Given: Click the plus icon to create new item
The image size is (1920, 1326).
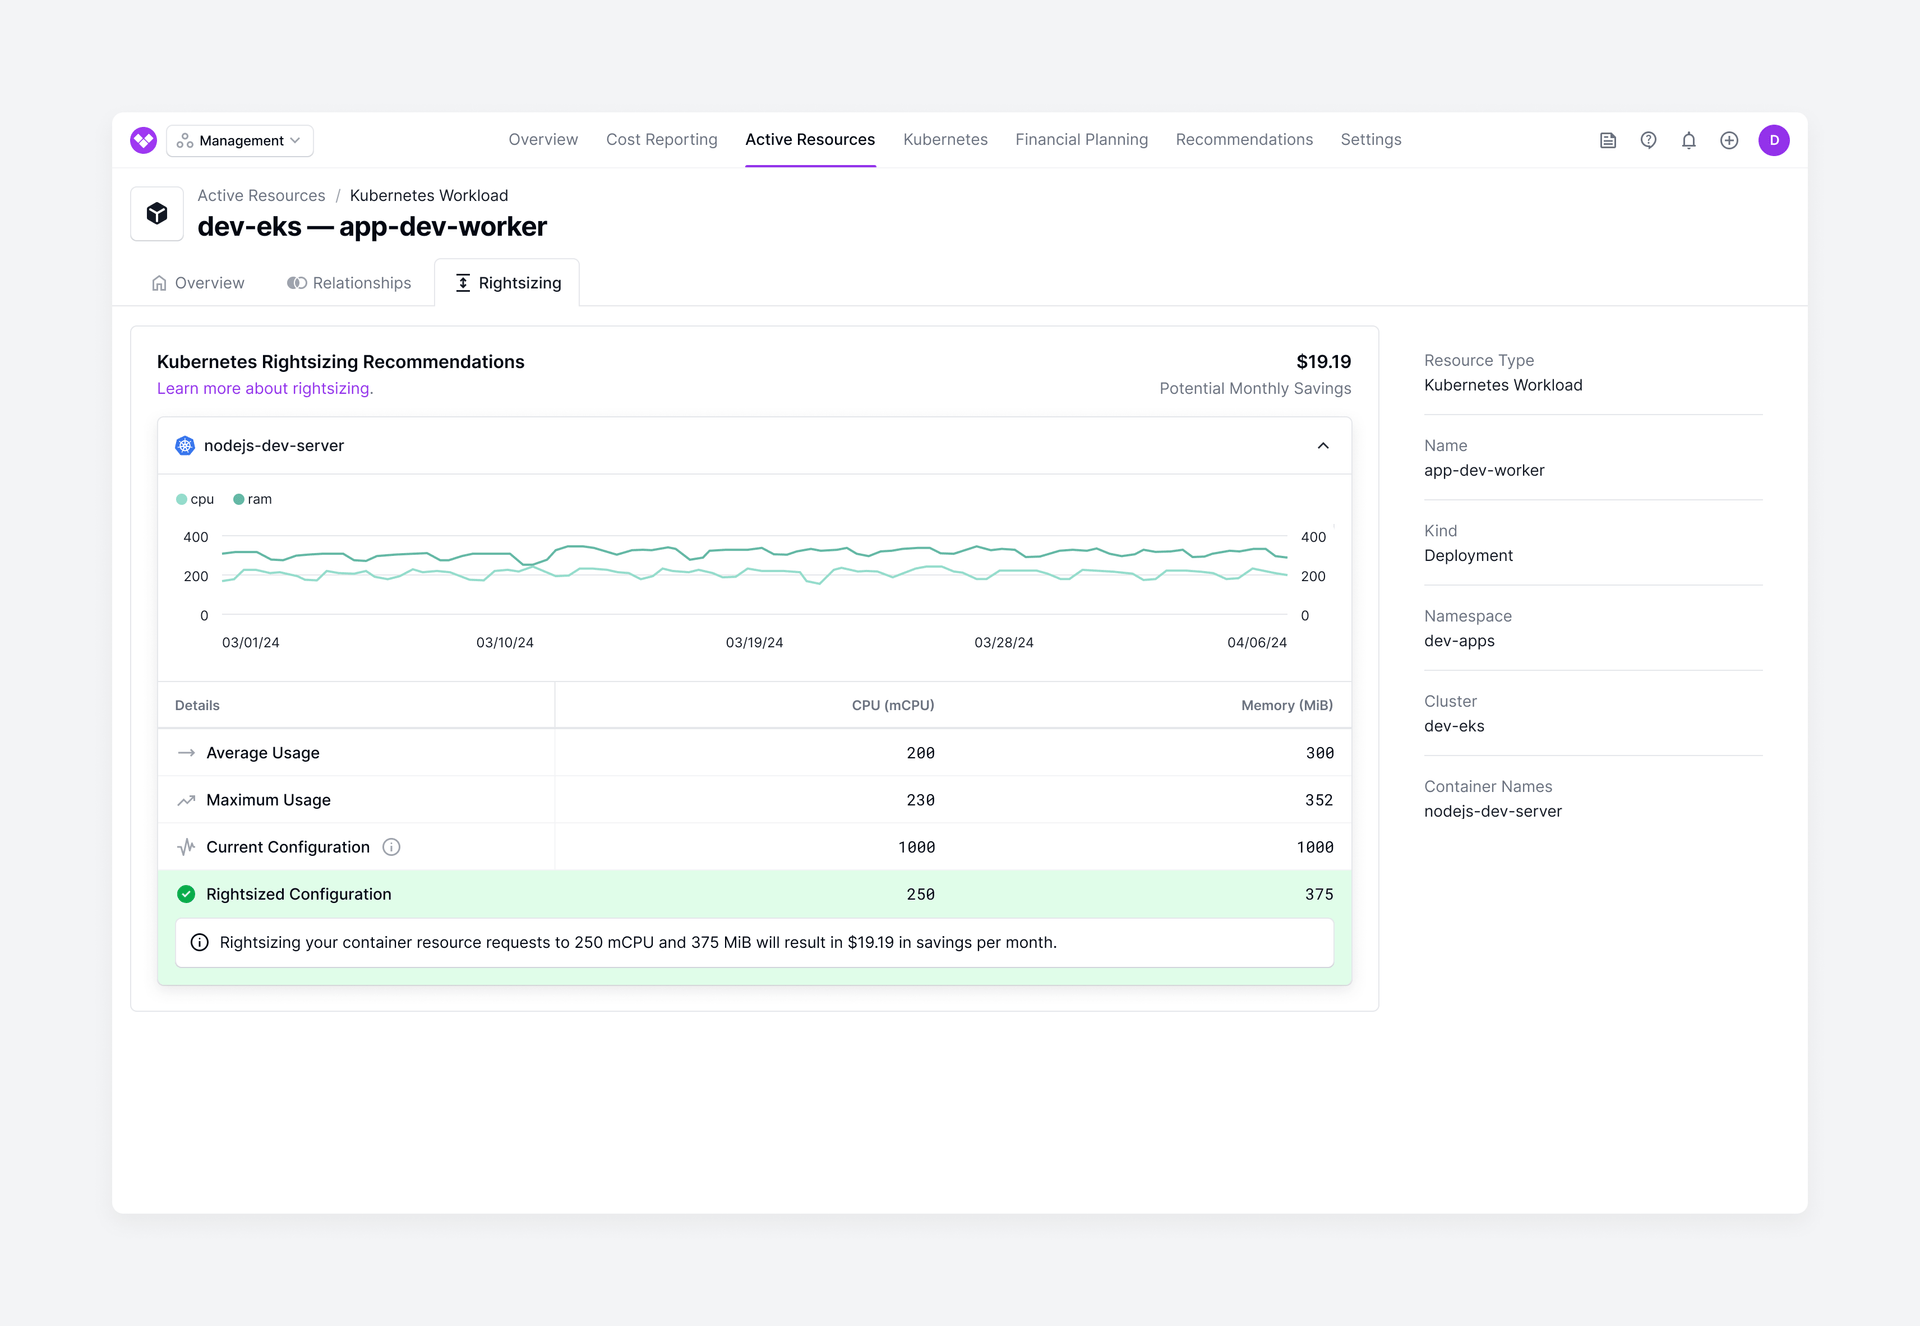Looking at the screenshot, I should coord(1730,140).
